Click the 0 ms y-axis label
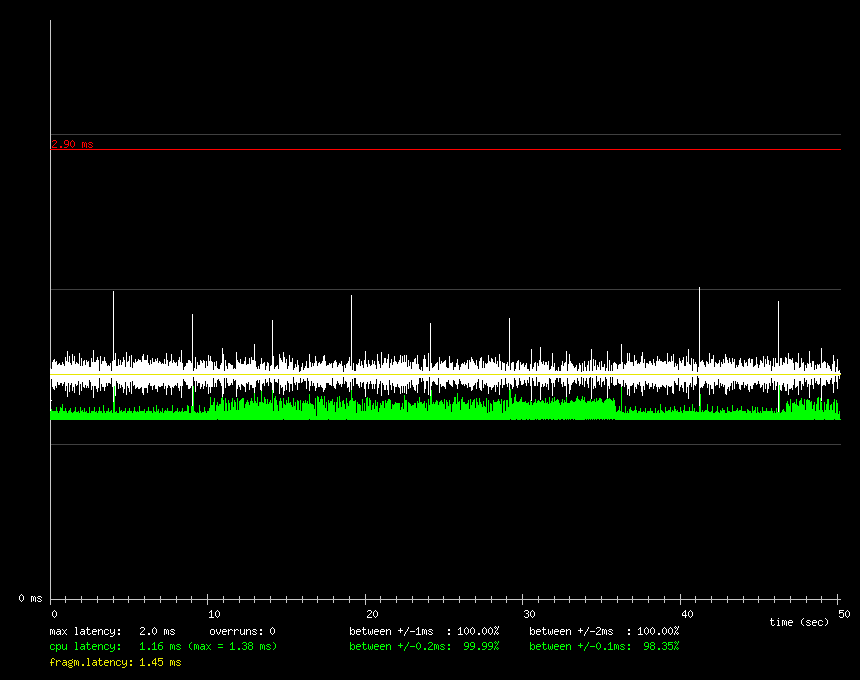The image size is (860, 680). coord(30,598)
